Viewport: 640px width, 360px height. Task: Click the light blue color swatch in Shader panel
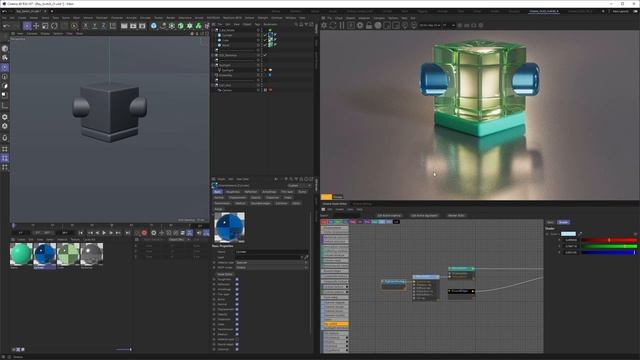pos(568,234)
